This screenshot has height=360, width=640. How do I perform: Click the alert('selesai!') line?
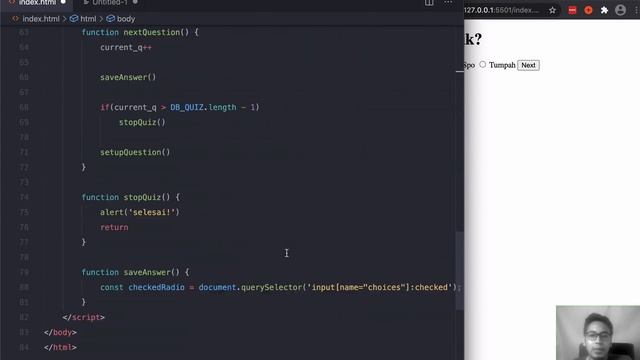(140, 212)
